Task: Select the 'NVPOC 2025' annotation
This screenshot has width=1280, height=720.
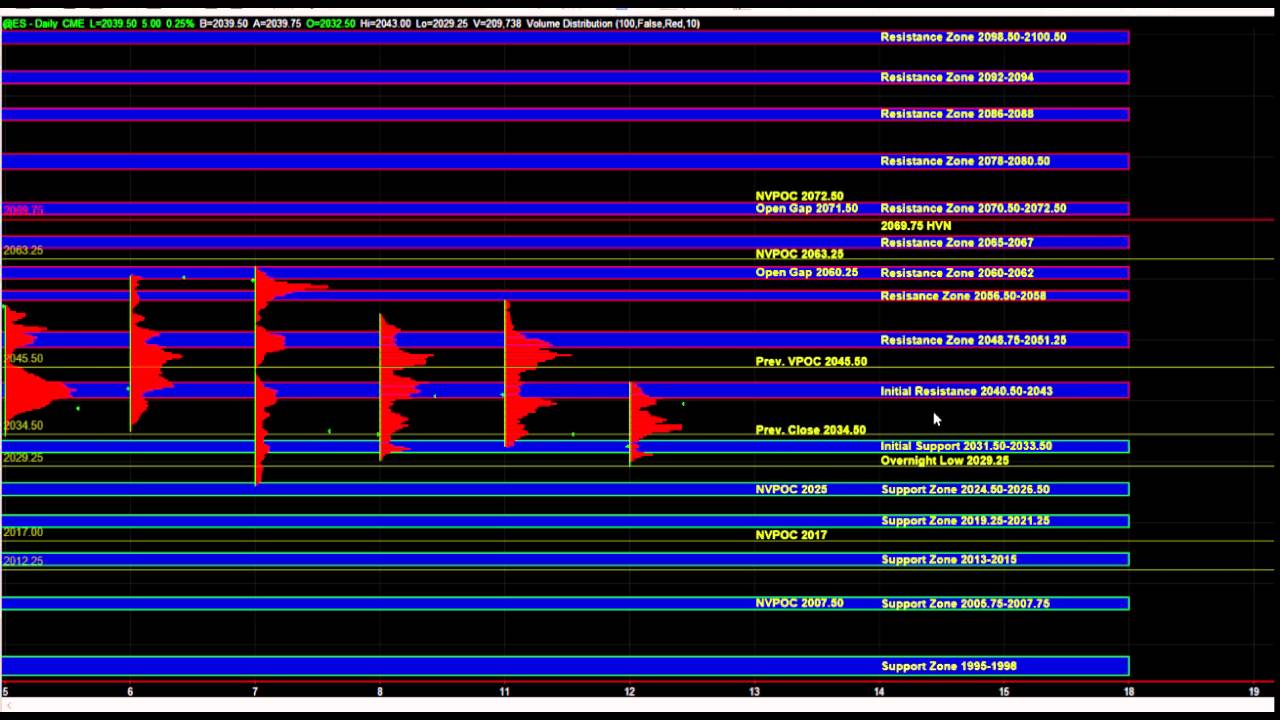Action: click(x=791, y=490)
